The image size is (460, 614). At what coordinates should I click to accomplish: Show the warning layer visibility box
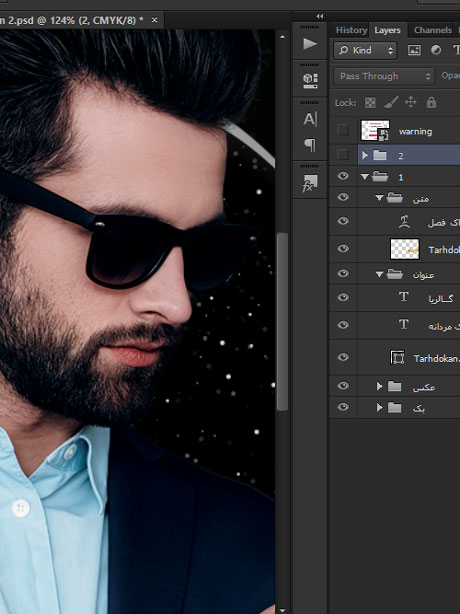pos(343,130)
